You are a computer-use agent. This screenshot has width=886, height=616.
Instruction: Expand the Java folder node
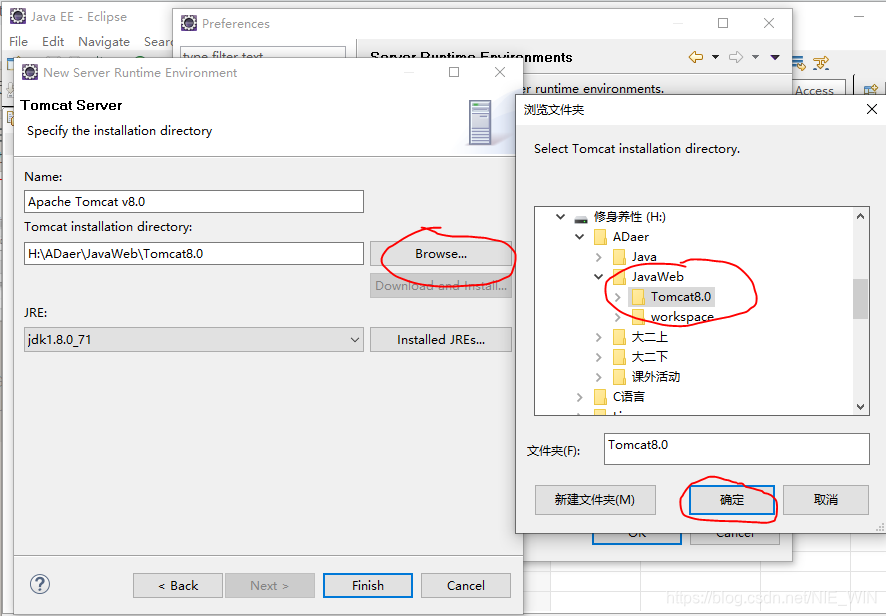tap(598, 257)
